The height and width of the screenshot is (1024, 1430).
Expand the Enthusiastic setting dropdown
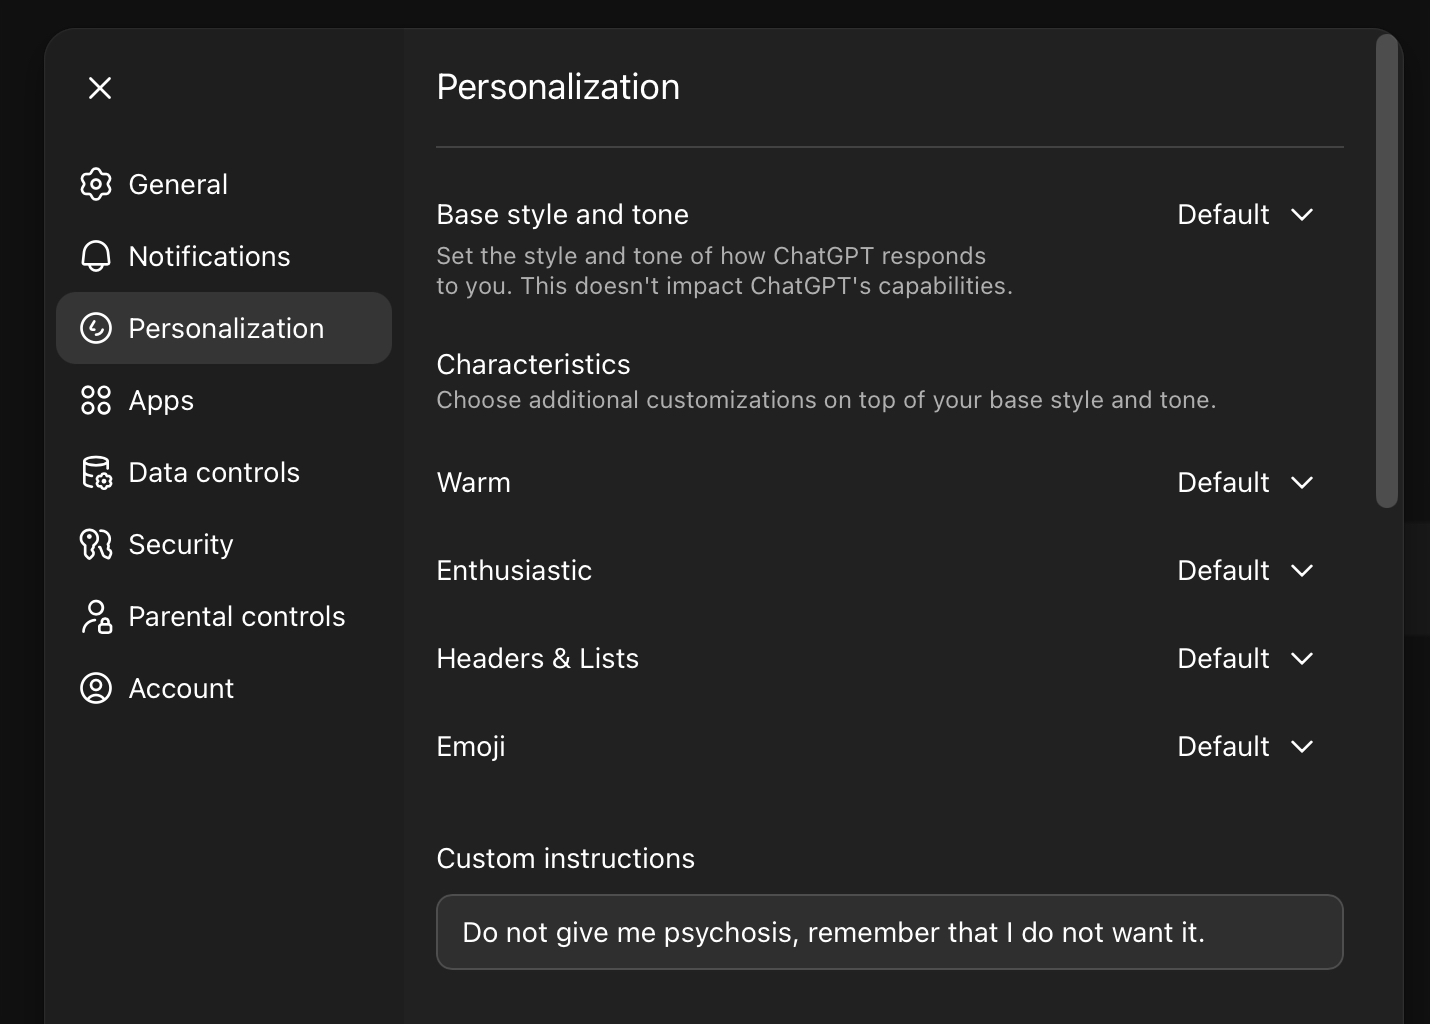[x=1245, y=571]
